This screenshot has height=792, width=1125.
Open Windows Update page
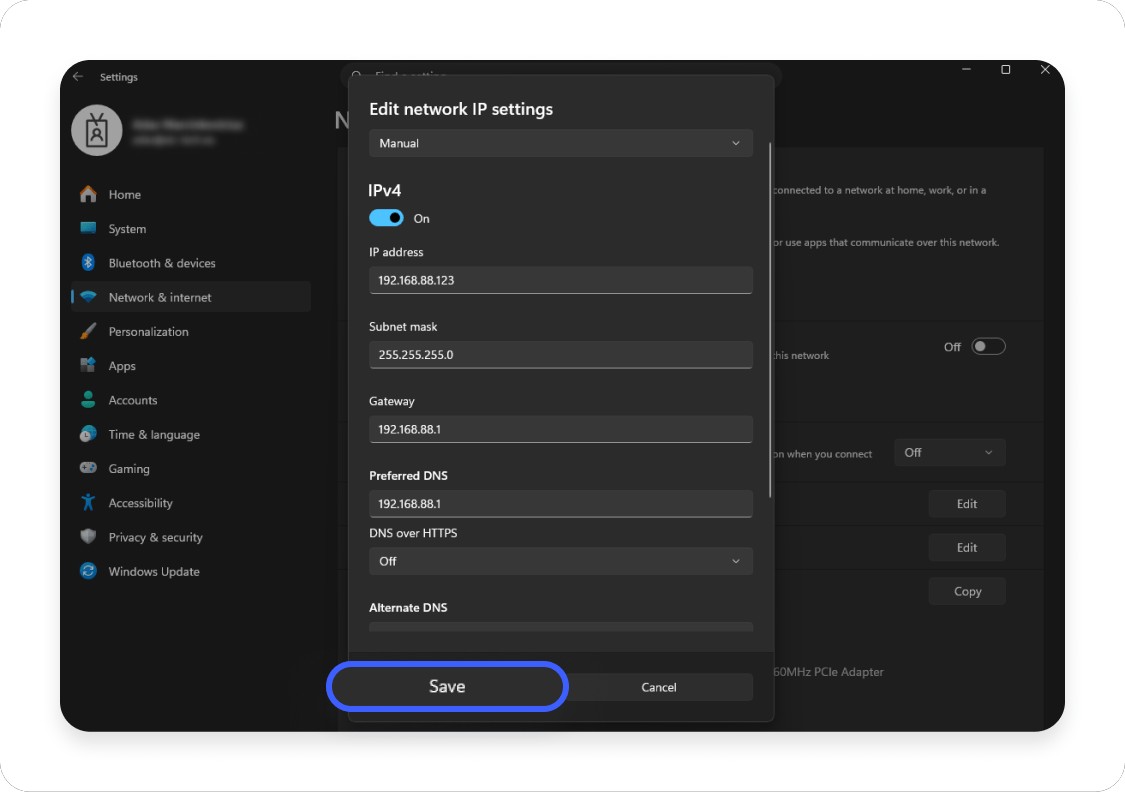pos(191,572)
